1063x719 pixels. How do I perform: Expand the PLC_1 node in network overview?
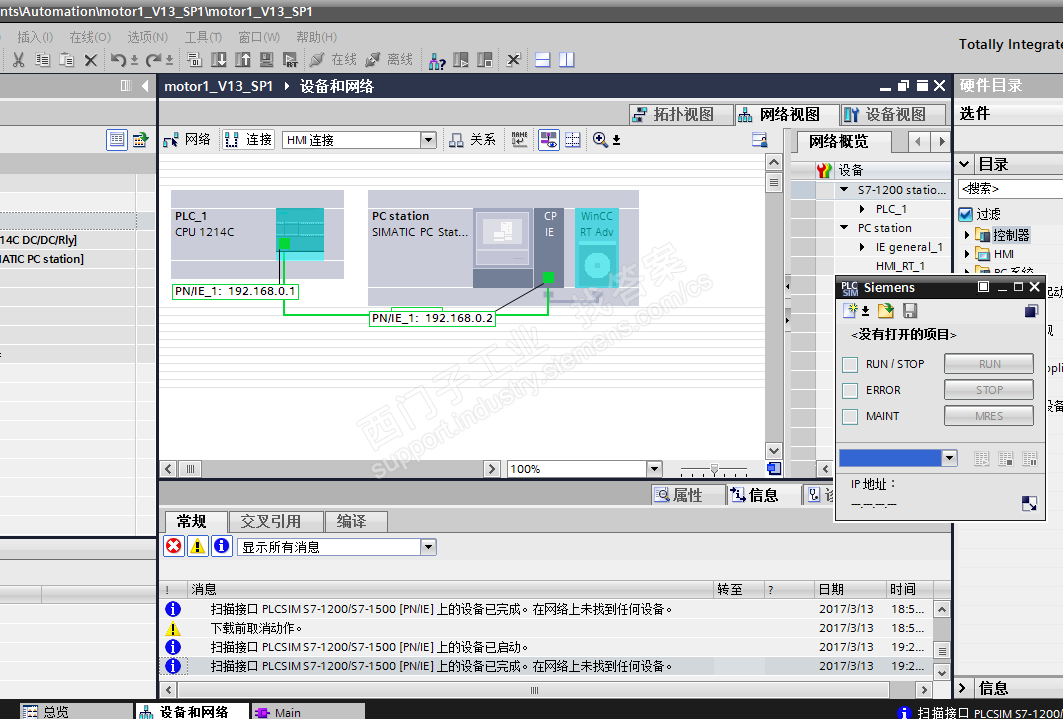862,209
